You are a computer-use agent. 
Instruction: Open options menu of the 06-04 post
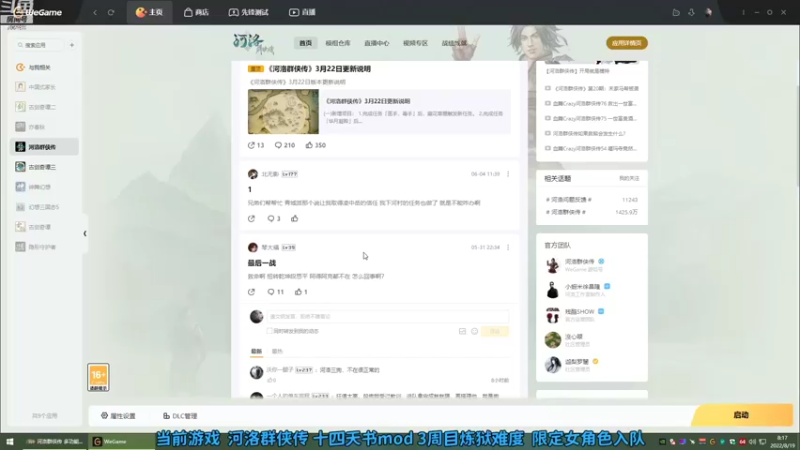[x=508, y=174]
